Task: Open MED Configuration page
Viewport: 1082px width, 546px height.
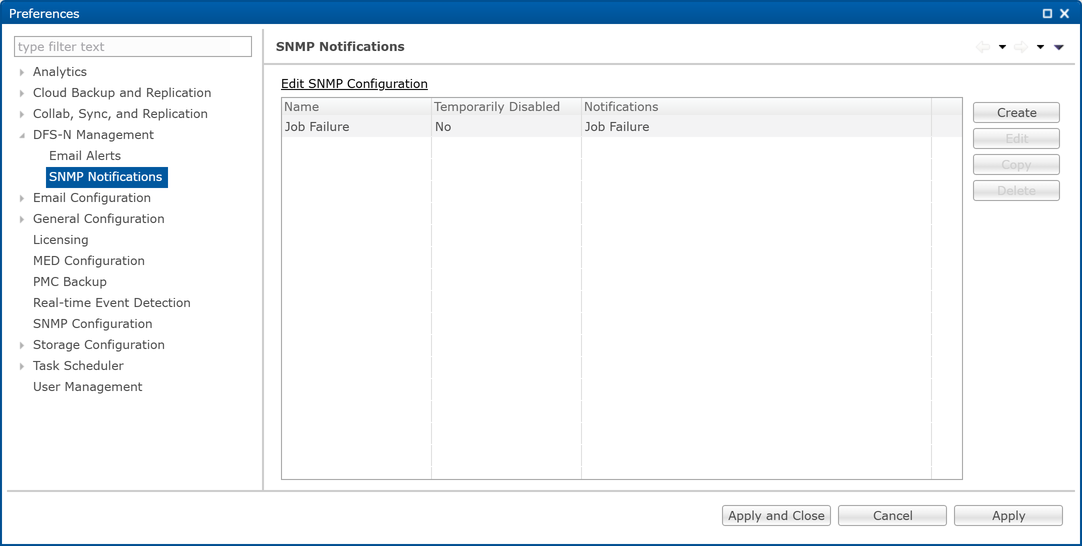Action: point(89,261)
